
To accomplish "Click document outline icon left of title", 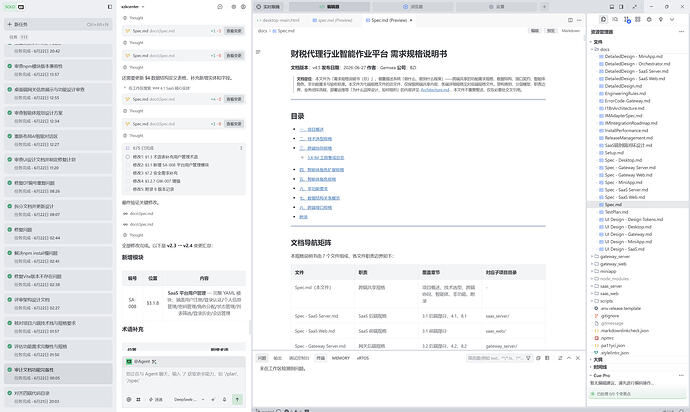I will pyautogui.click(x=258, y=52).
